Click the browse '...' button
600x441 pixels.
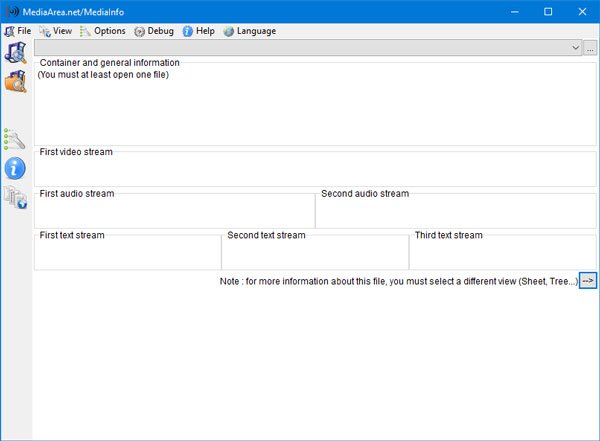pyautogui.click(x=590, y=48)
